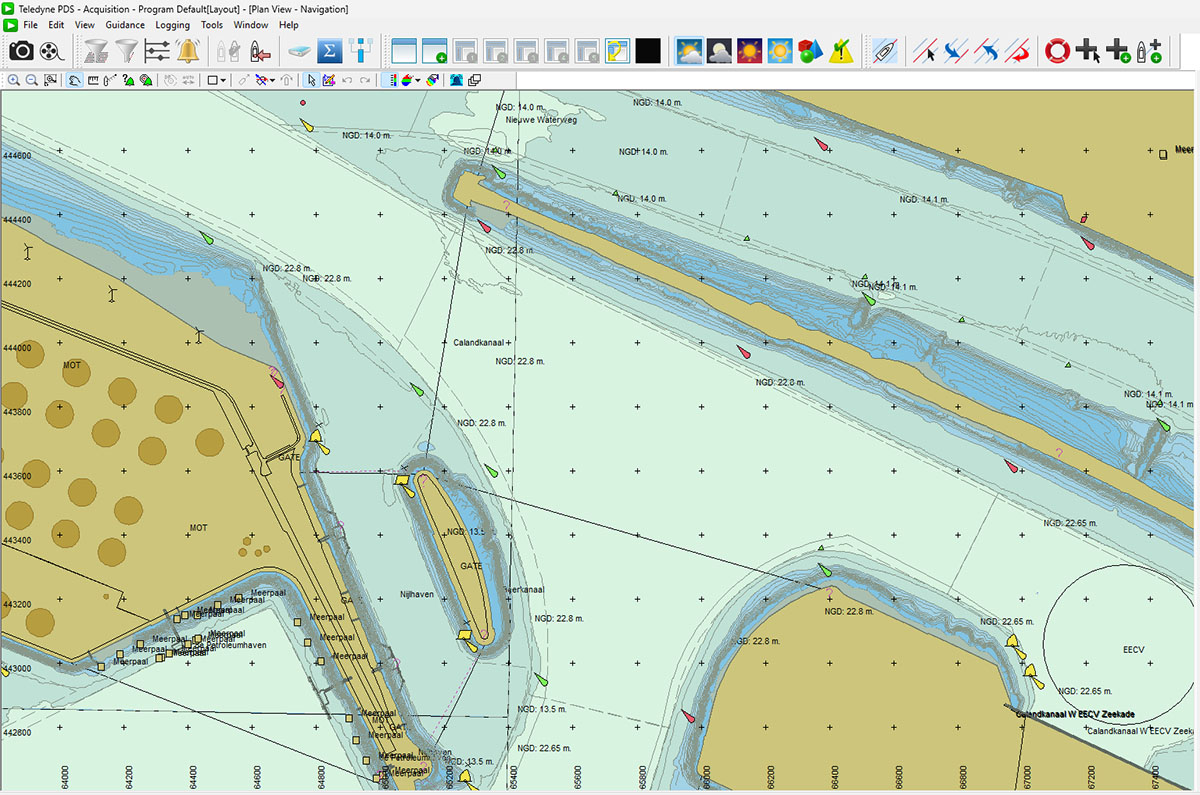Open the Logging menu
Image resolution: width=1200 pixels, height=795 pixels.
point(172,24)
